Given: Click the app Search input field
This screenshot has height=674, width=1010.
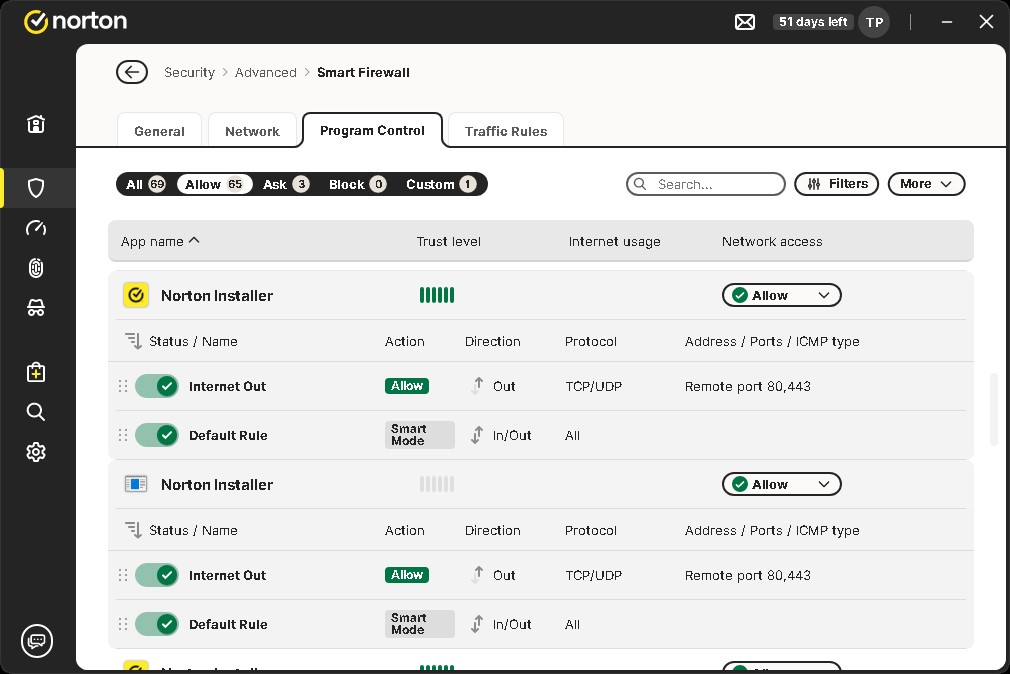Looking at the screenshot, I should (712, 184).
